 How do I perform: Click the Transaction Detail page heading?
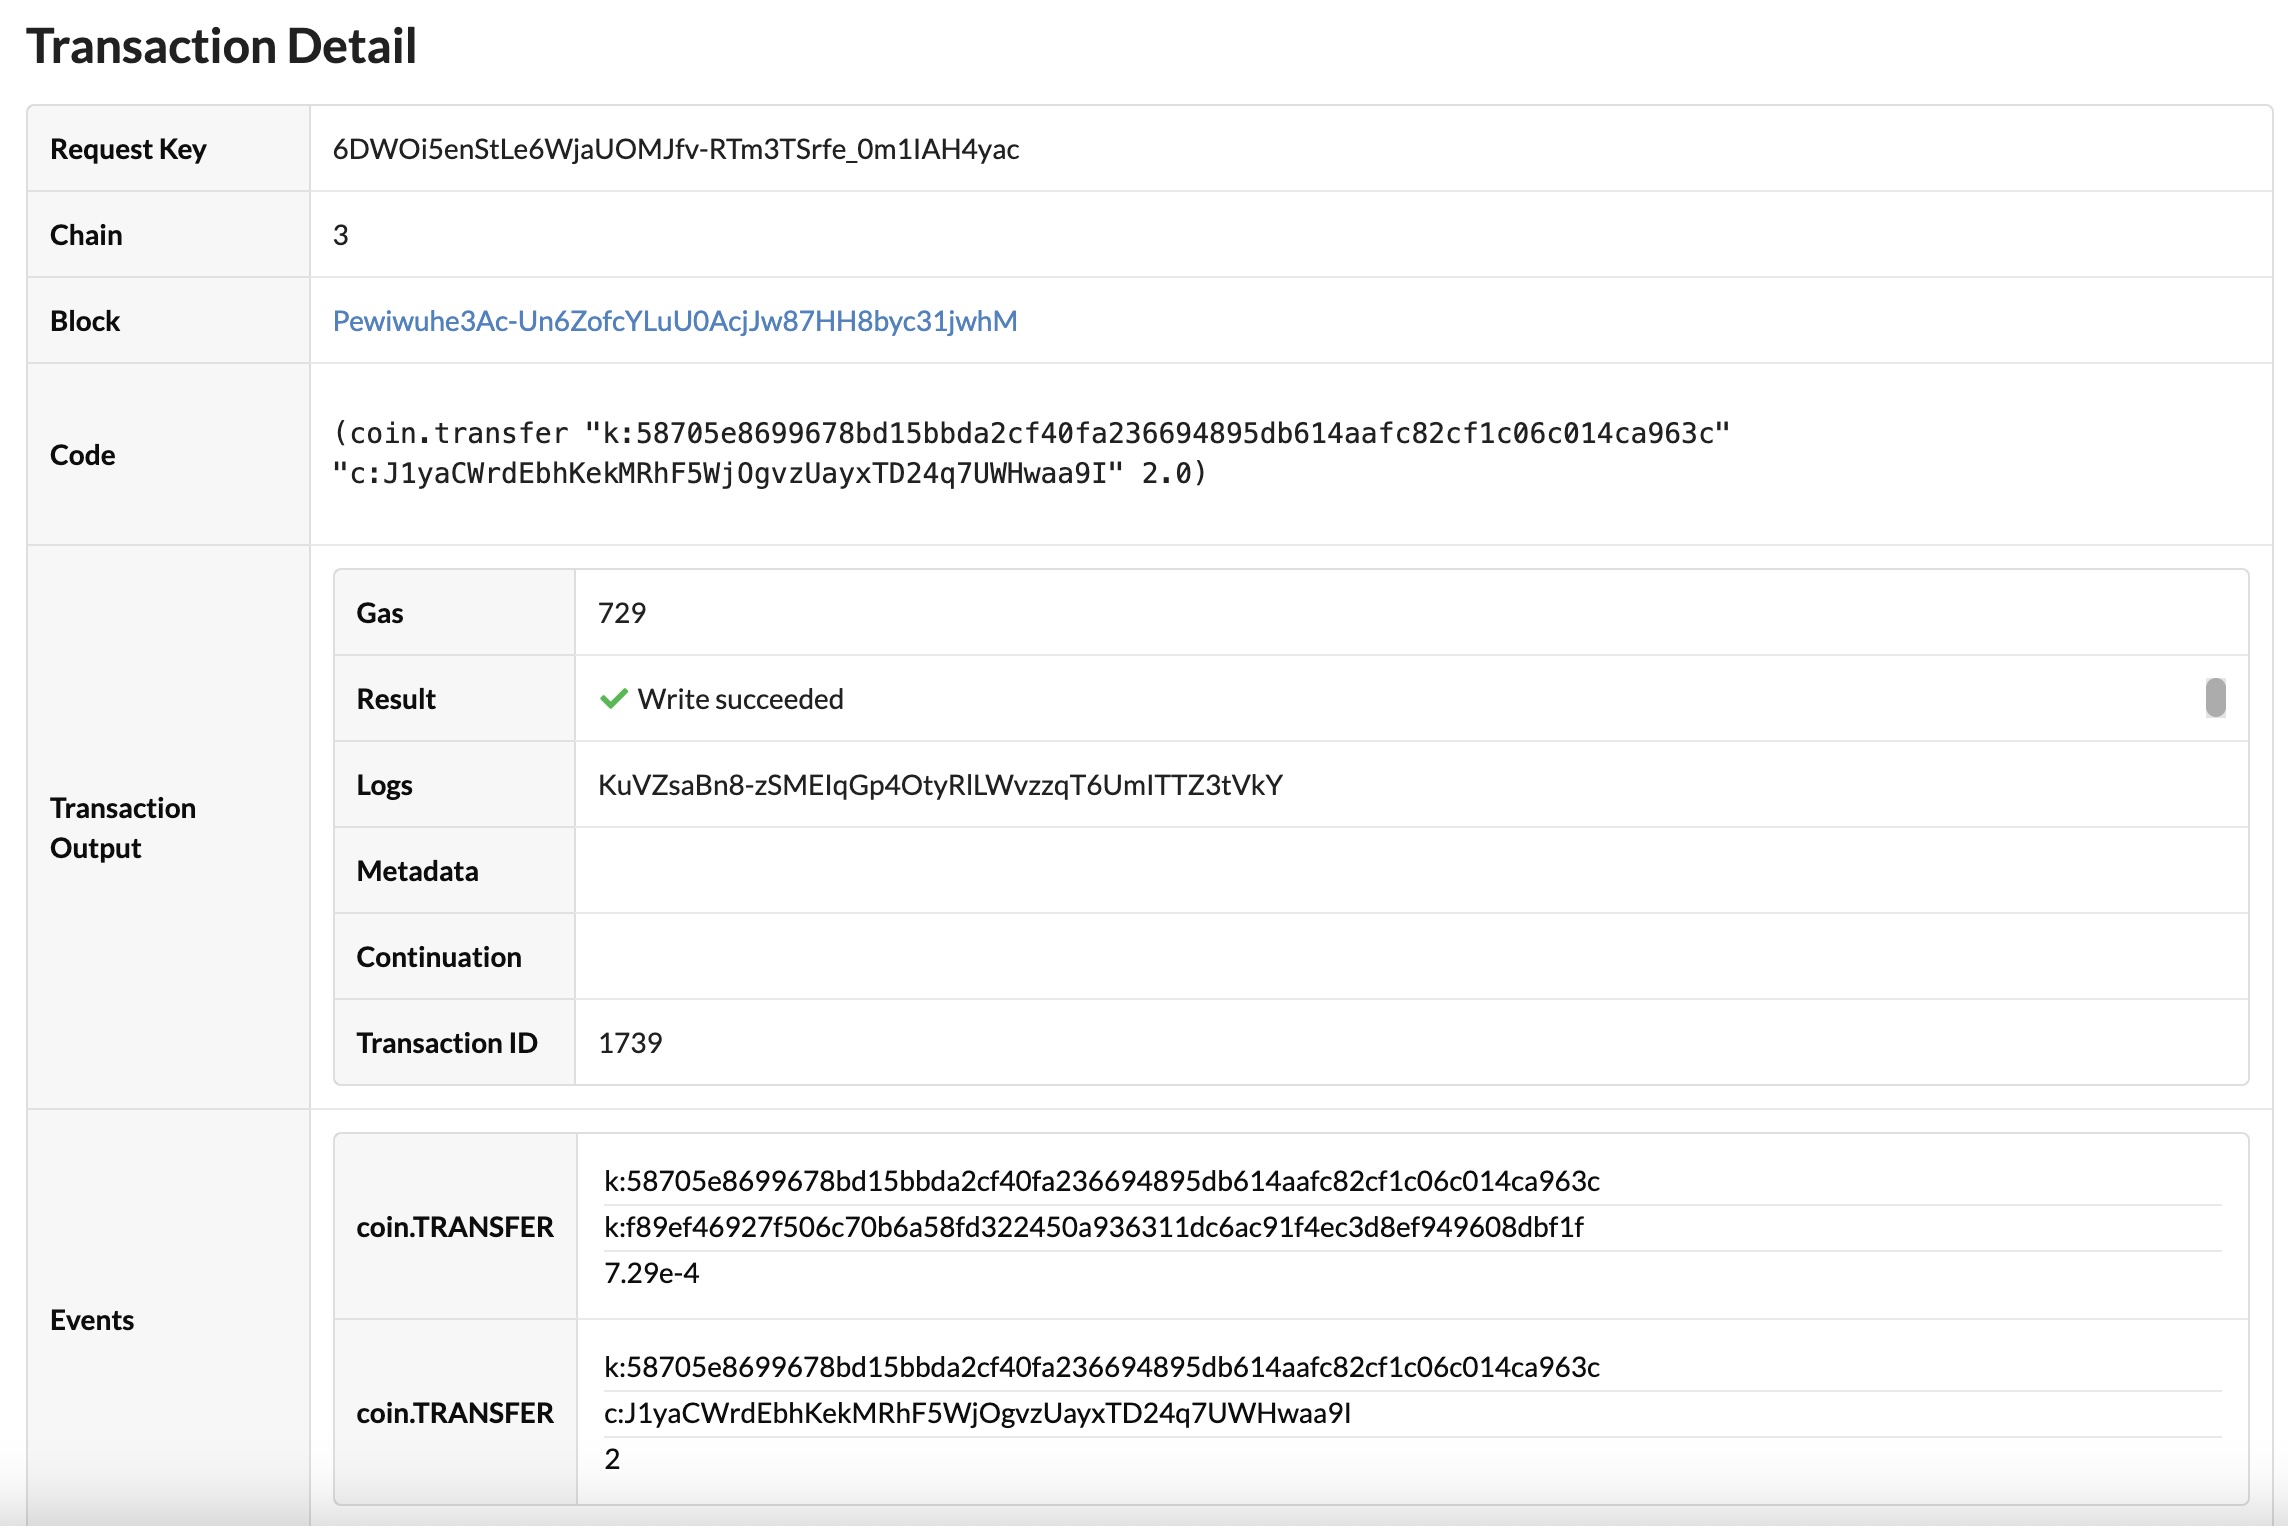tap(224, 44)
